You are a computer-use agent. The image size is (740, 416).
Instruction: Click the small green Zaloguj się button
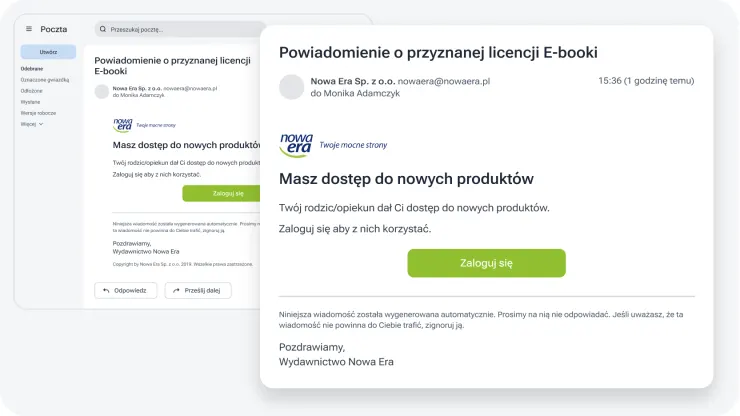pos(221,193)
